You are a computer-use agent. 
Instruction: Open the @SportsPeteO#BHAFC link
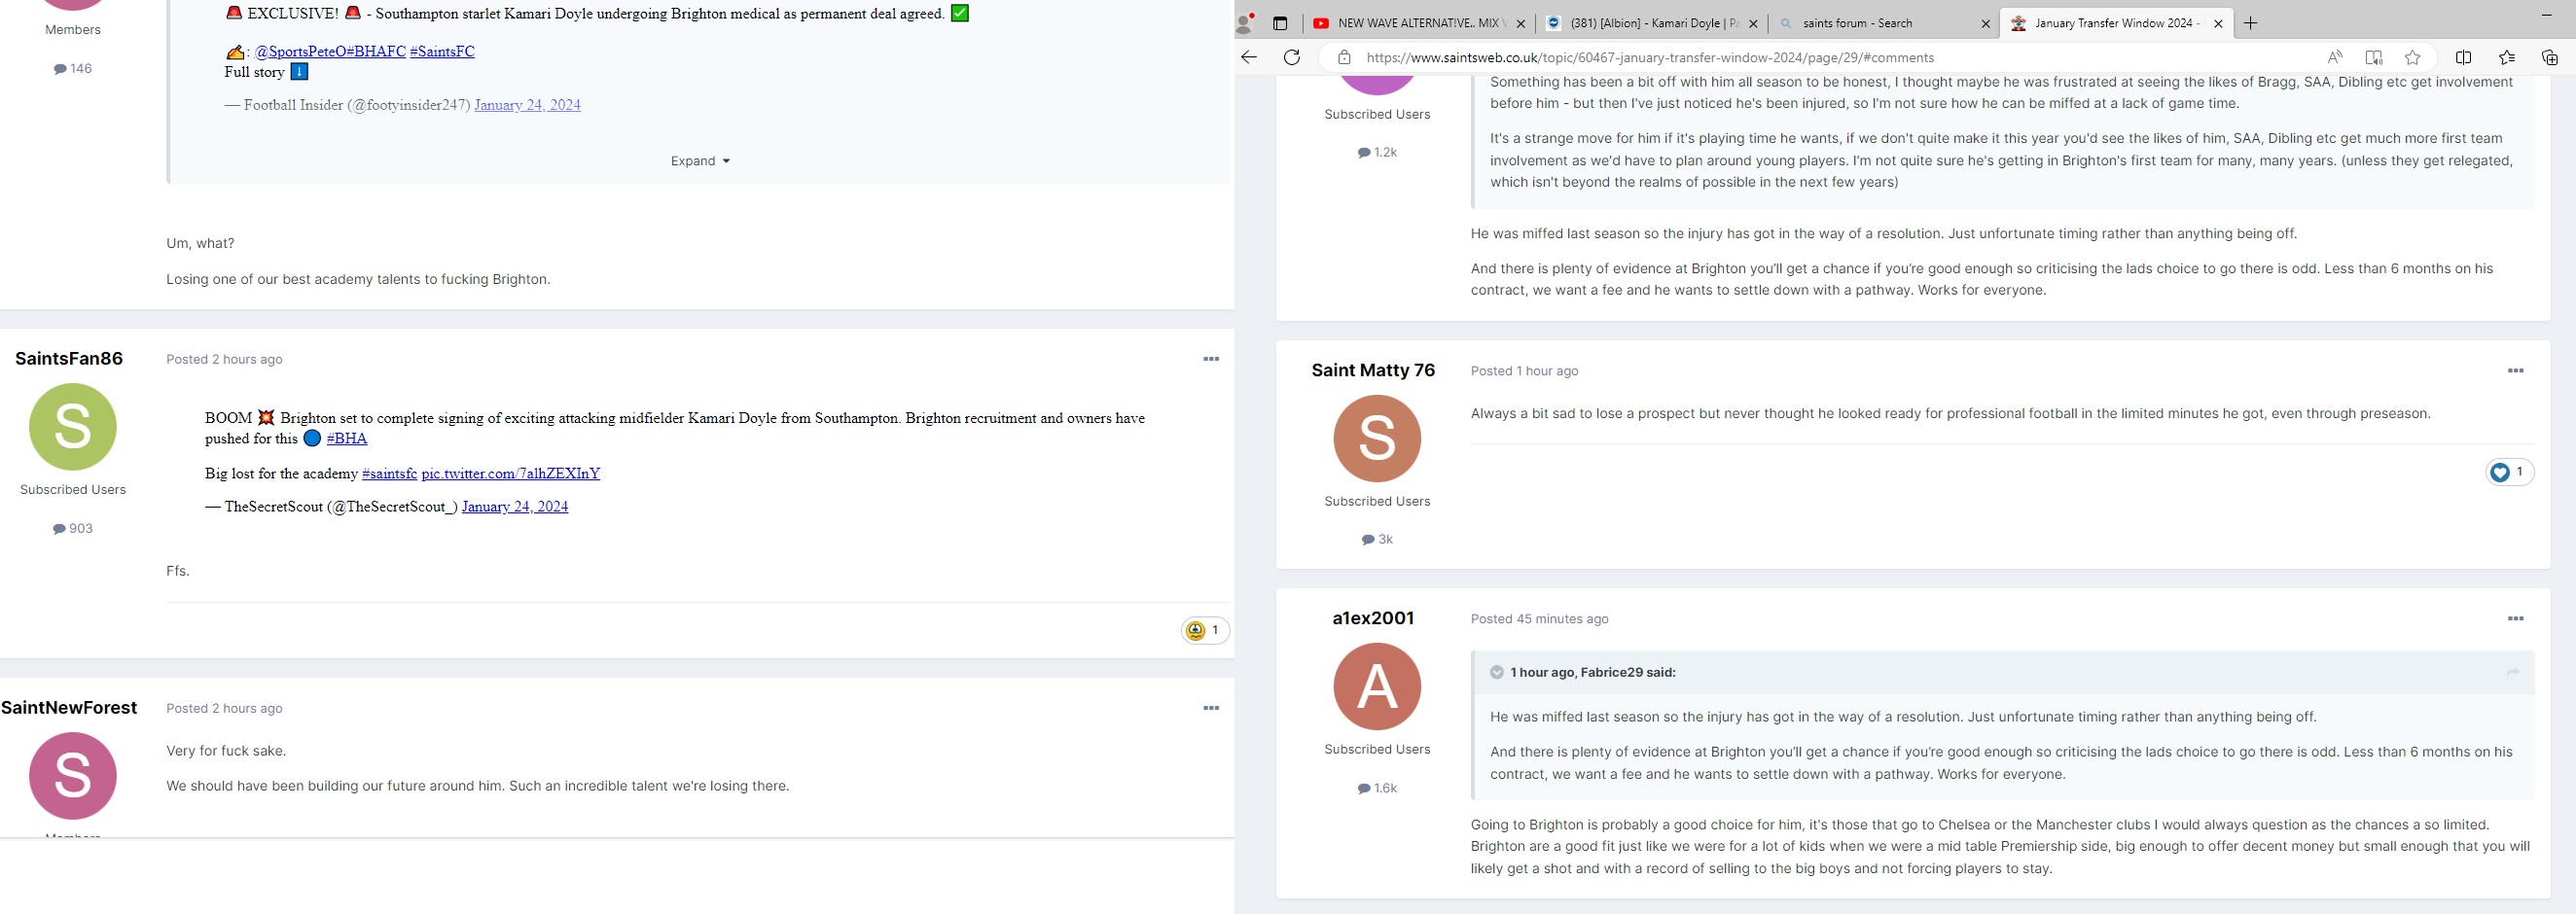(330, 51)
